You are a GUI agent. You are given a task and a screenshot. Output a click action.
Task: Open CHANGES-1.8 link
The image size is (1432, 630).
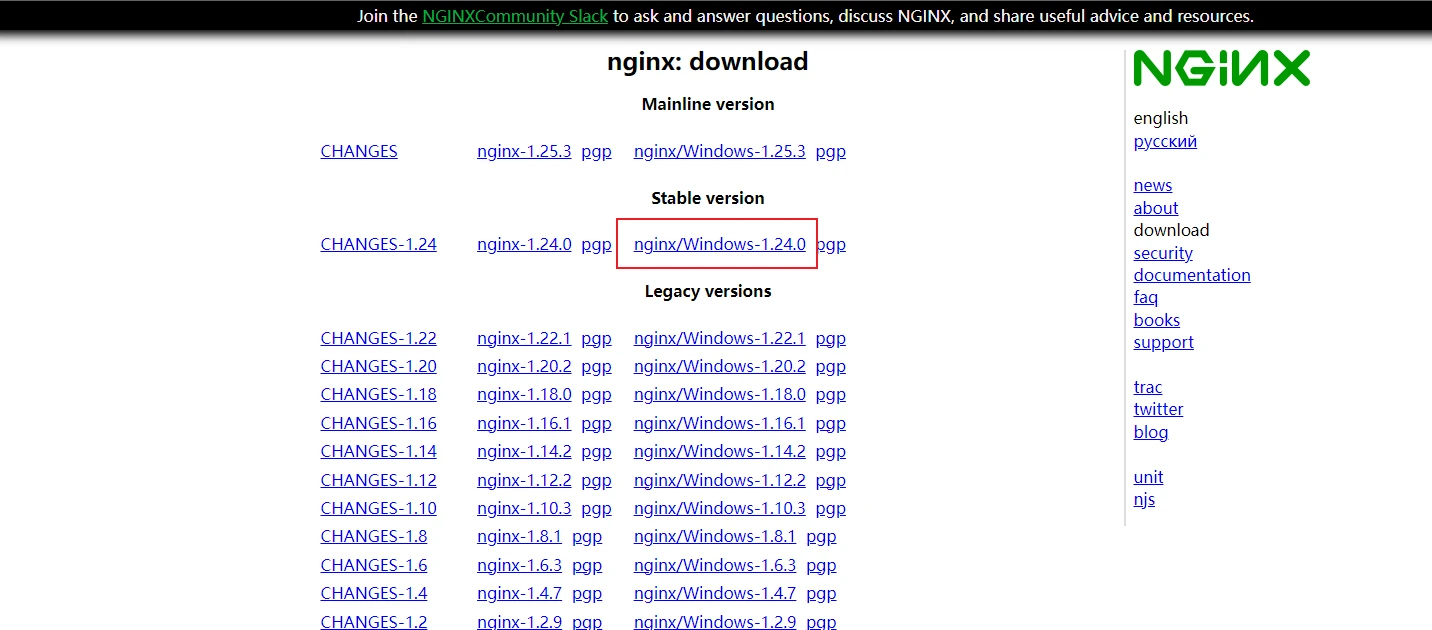point(373,536)
